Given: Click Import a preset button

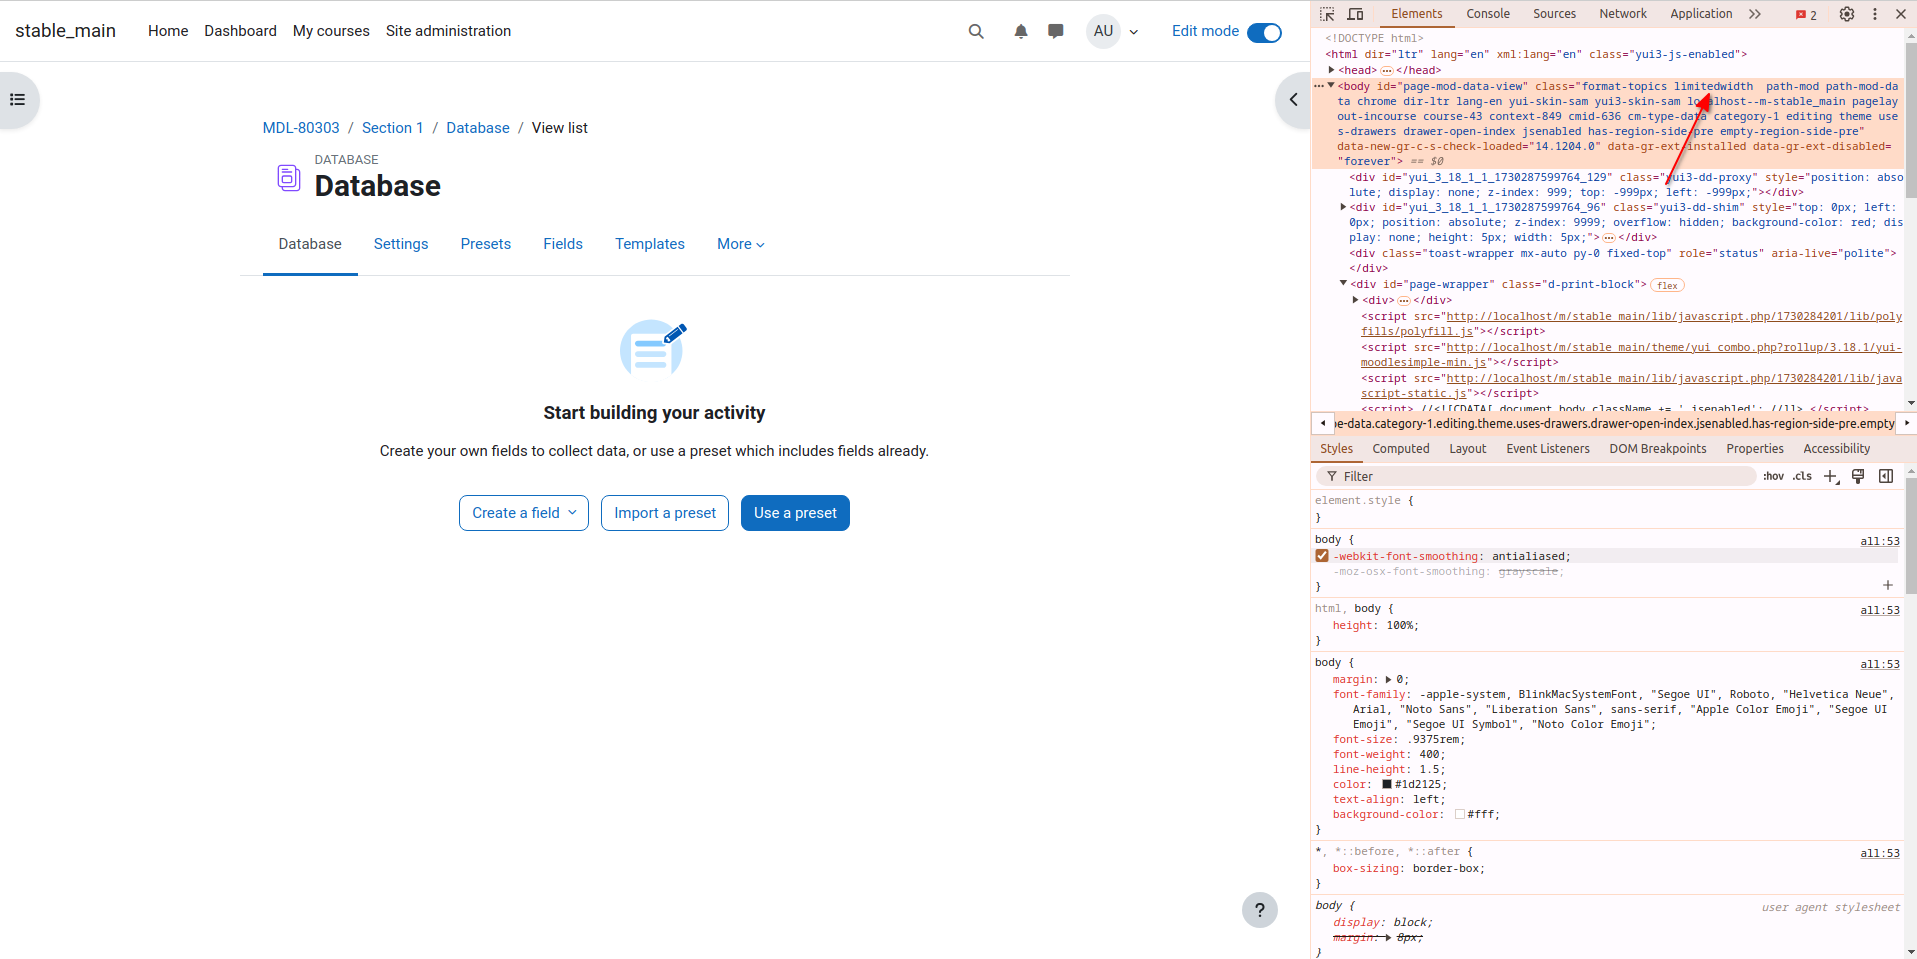Looking at the screenshot, I should (x=665, y=513).
